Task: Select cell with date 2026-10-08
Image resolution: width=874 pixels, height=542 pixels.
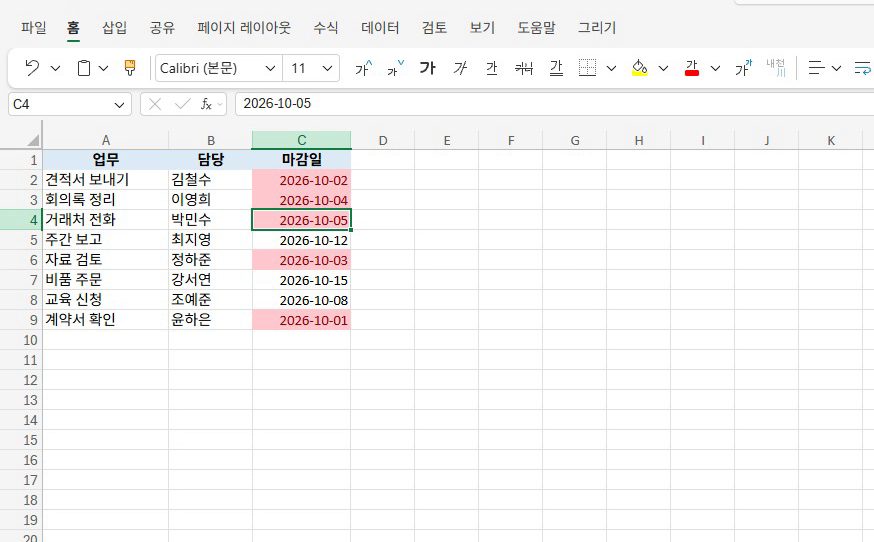Action: [x=301, y=300]
